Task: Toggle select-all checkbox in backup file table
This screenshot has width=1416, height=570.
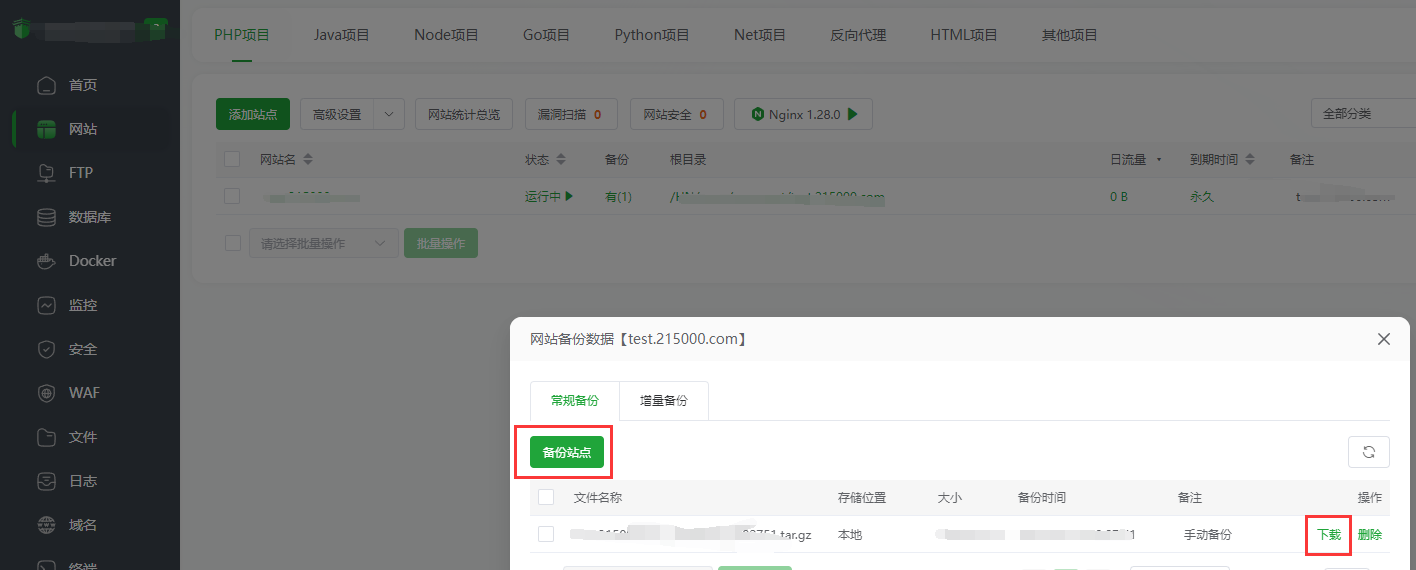Action: click(x=546, y=497)
